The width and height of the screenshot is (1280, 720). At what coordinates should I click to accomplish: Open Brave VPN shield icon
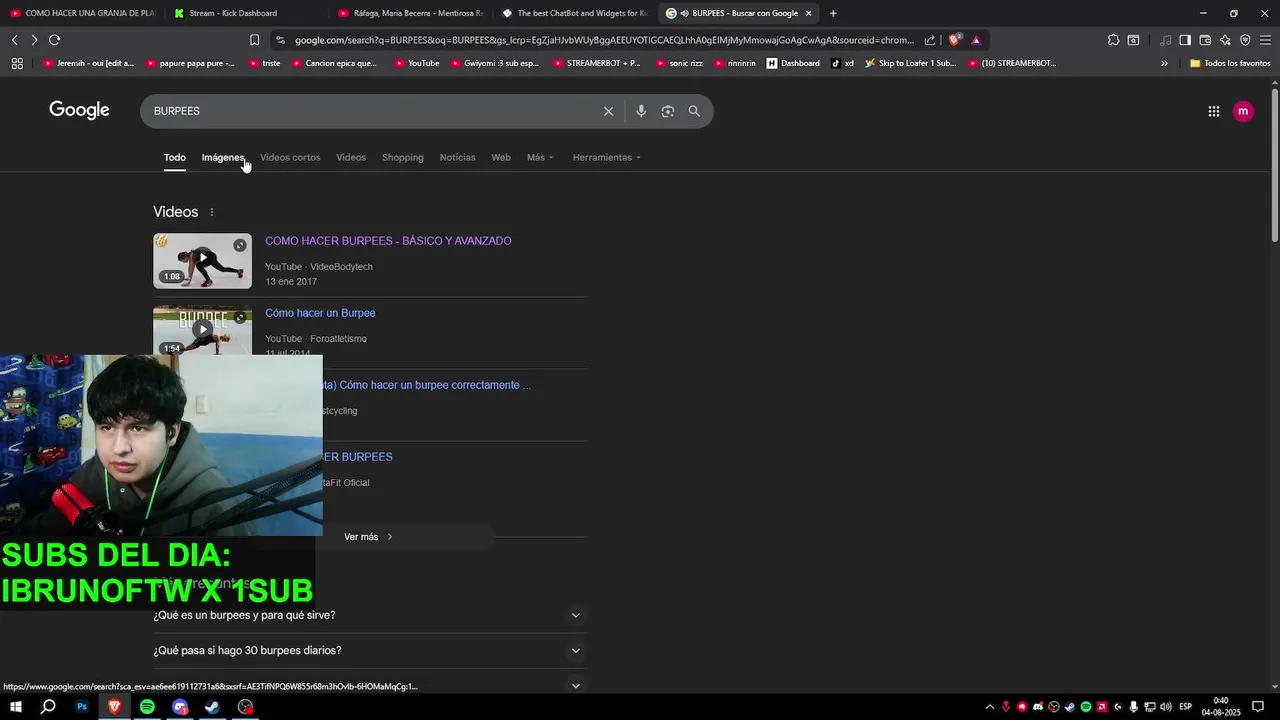(1245, 40)
